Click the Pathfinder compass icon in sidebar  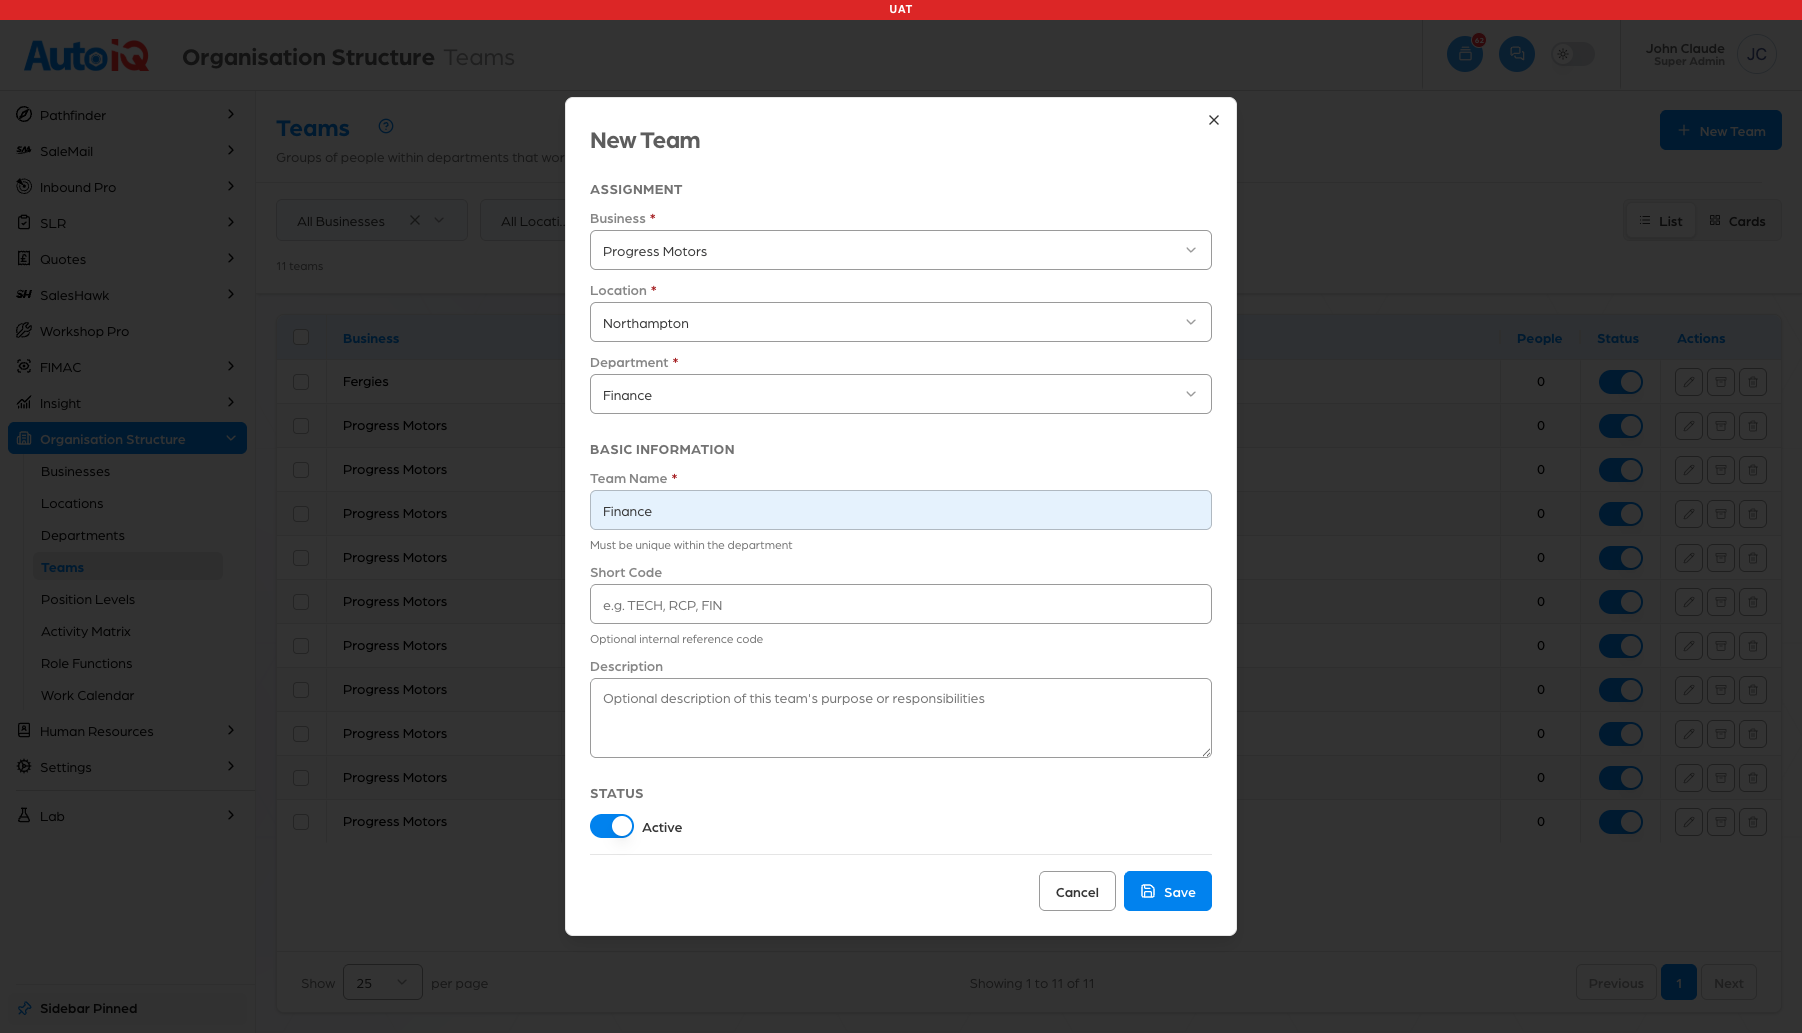24,115
